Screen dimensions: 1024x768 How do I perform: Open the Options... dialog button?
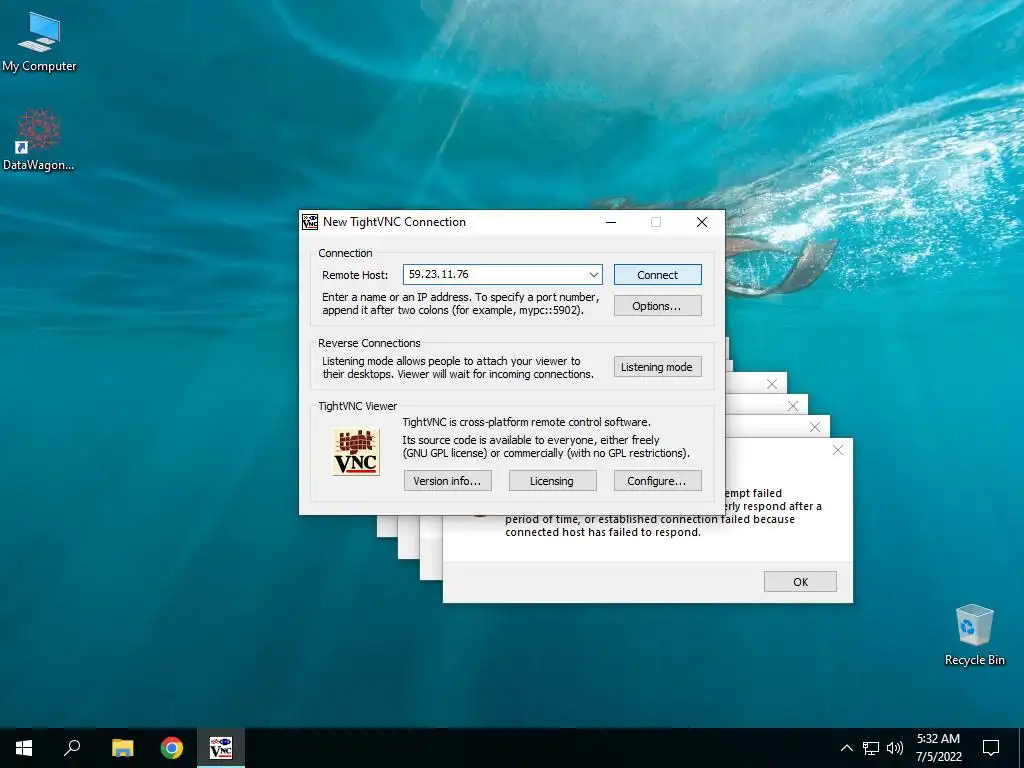pyautogui.click(x=658, y=306)
